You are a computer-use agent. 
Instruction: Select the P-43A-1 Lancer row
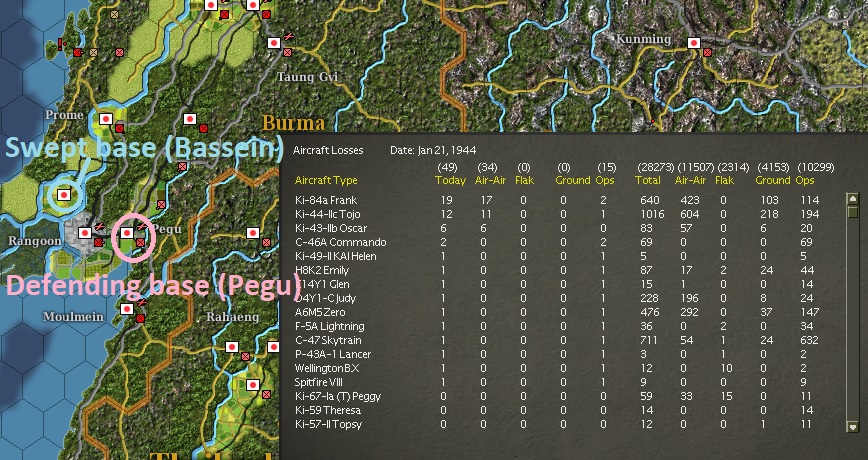point(557,354)
